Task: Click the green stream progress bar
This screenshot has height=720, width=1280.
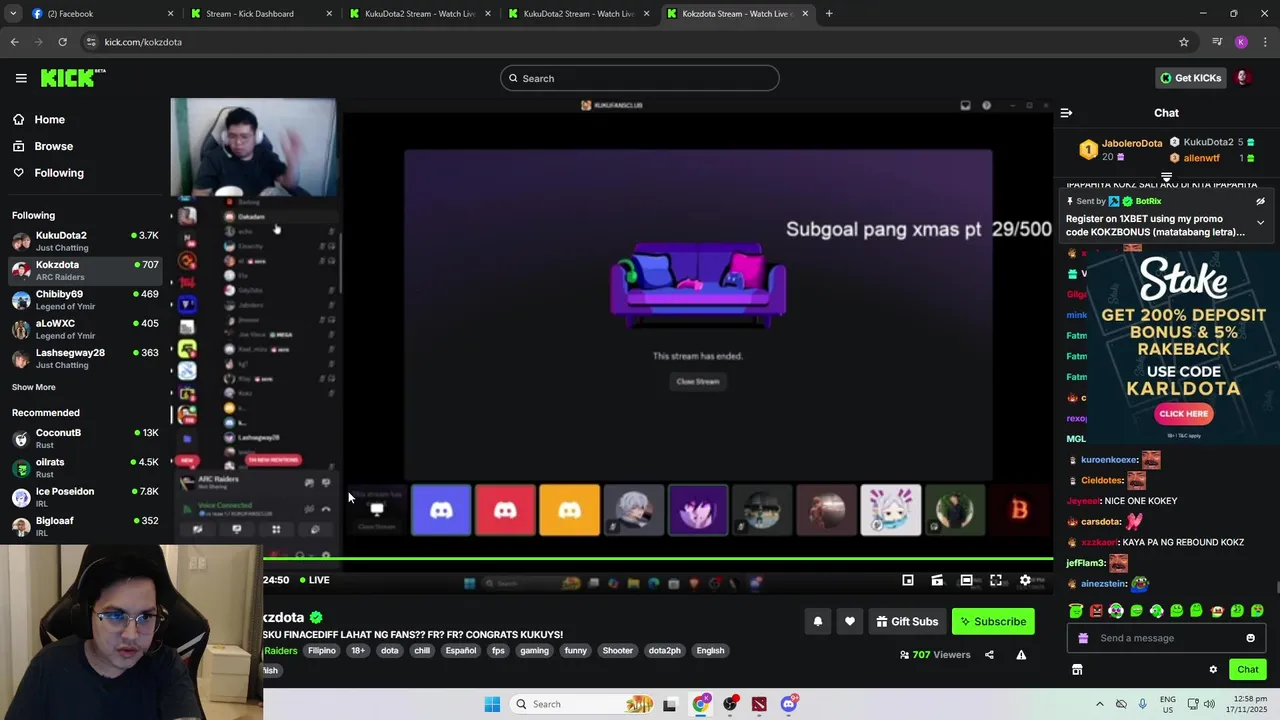Action: [658, 560]
